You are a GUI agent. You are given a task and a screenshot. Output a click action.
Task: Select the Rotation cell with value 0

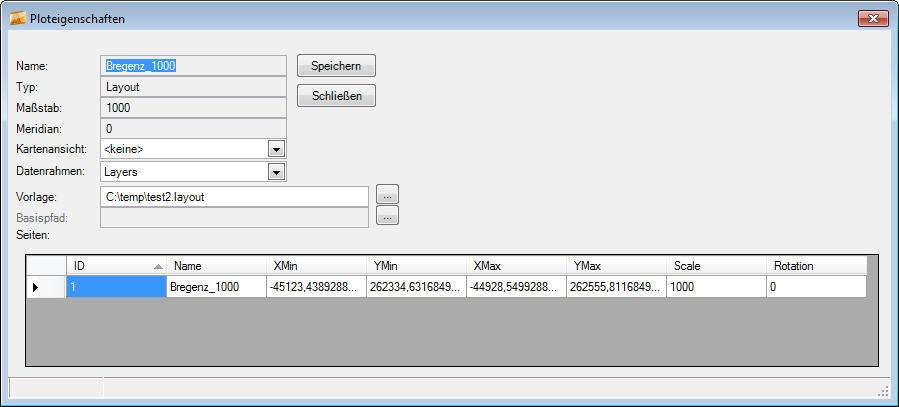tap(816, 287)
